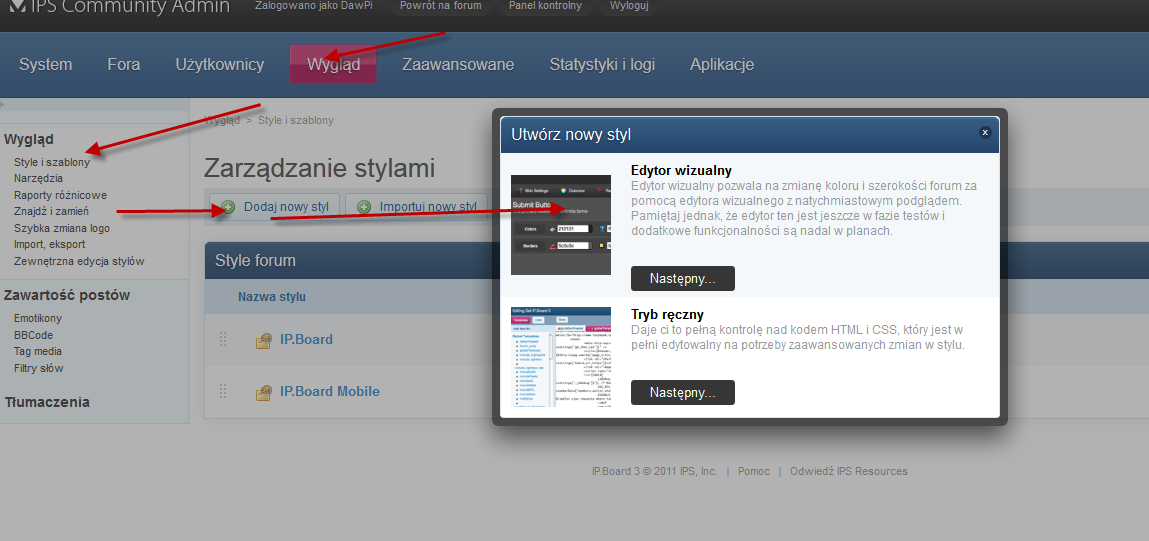This screenshot has width=1149, height=541.
Task: Click Zalogowano jako DawPi link
Action: click(314, 6)
